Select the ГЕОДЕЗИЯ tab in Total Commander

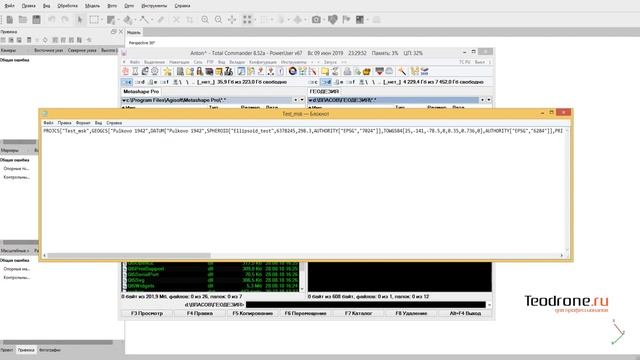324,91
